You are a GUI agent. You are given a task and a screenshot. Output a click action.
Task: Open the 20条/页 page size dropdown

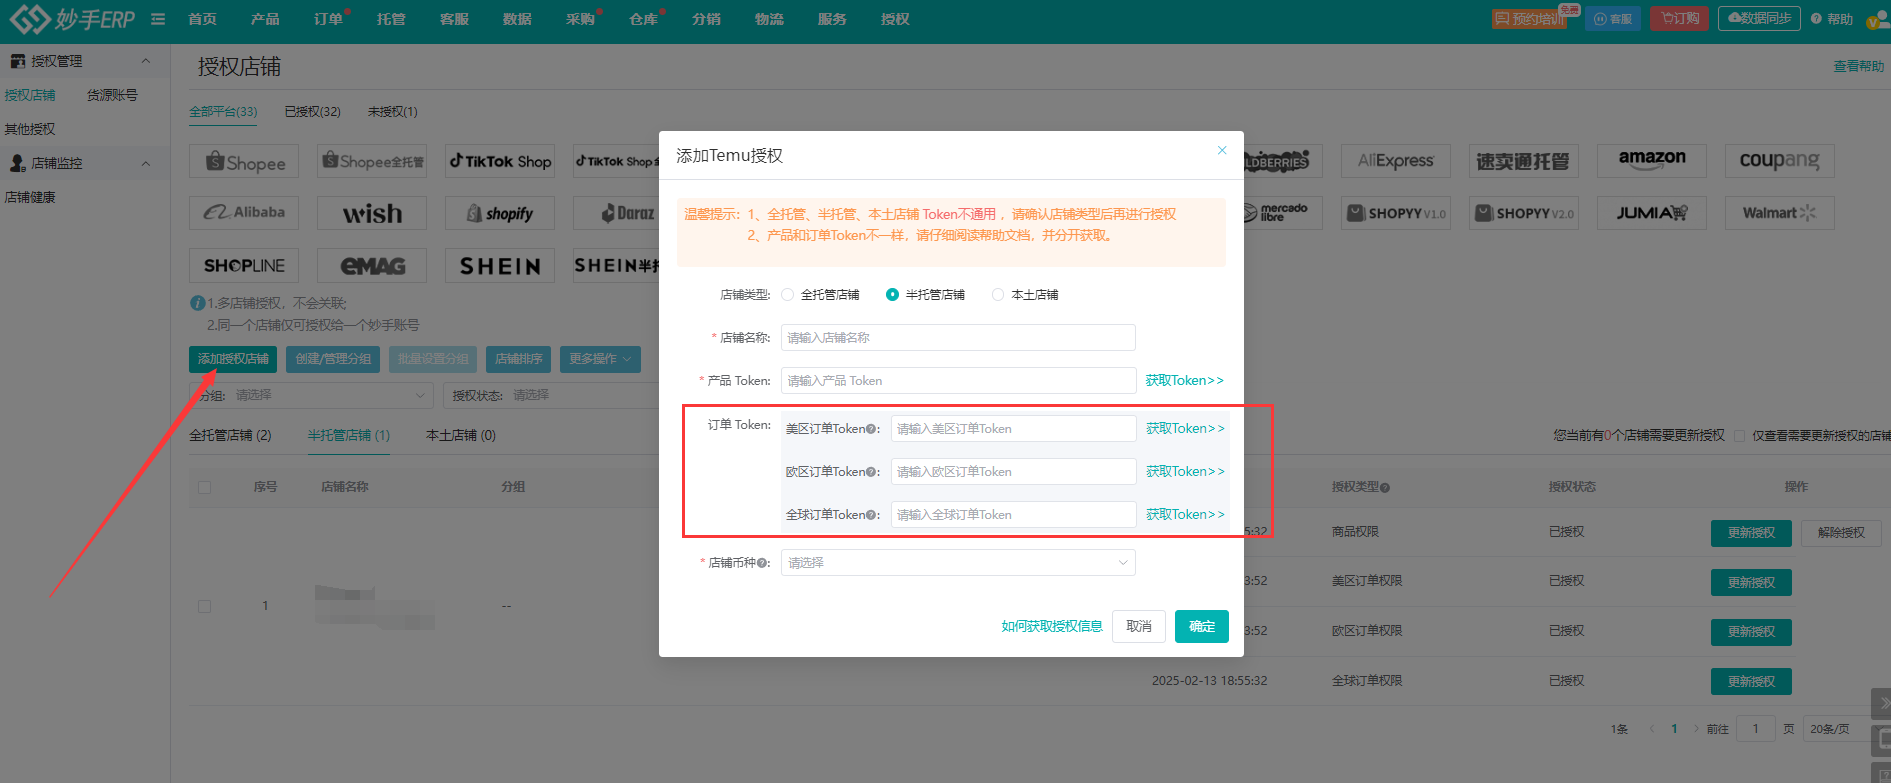1836,729
